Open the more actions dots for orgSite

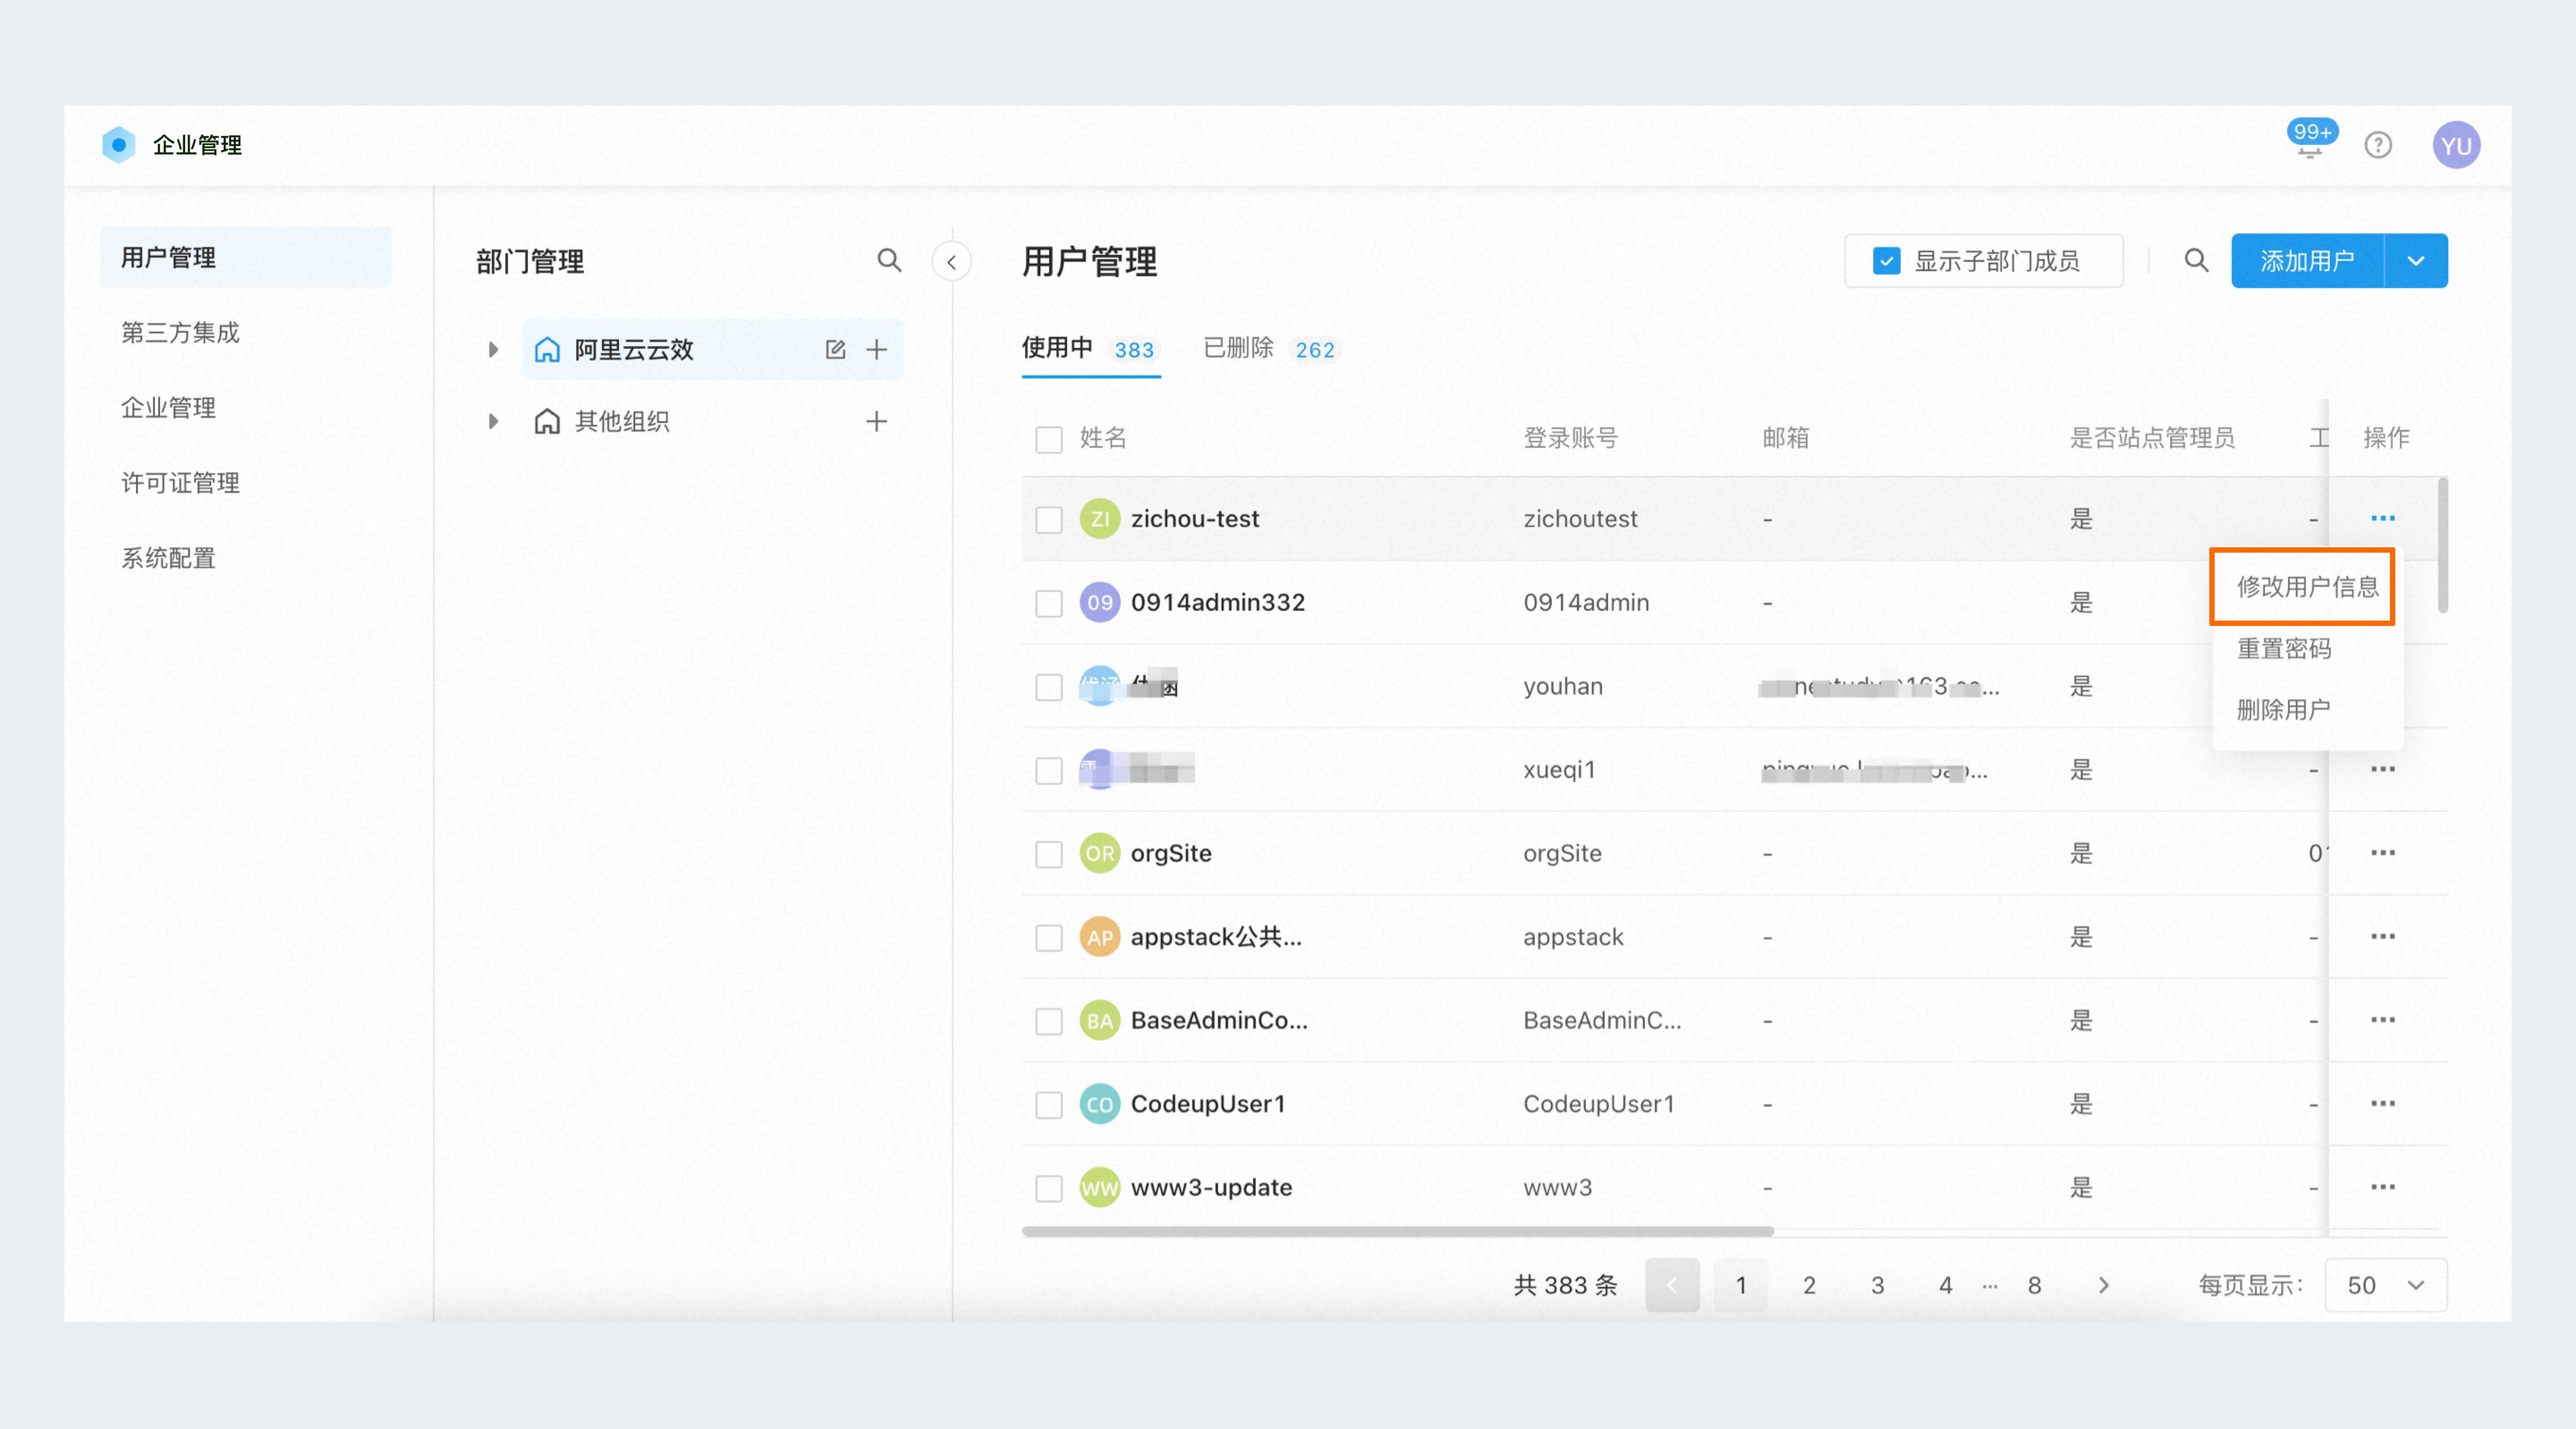tap(2383, 853)
